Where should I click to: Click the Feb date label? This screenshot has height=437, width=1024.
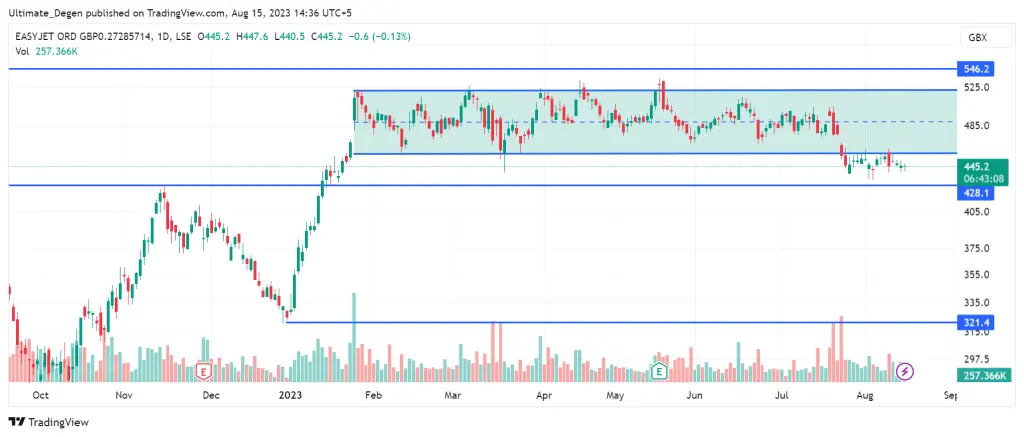(372, 395)
